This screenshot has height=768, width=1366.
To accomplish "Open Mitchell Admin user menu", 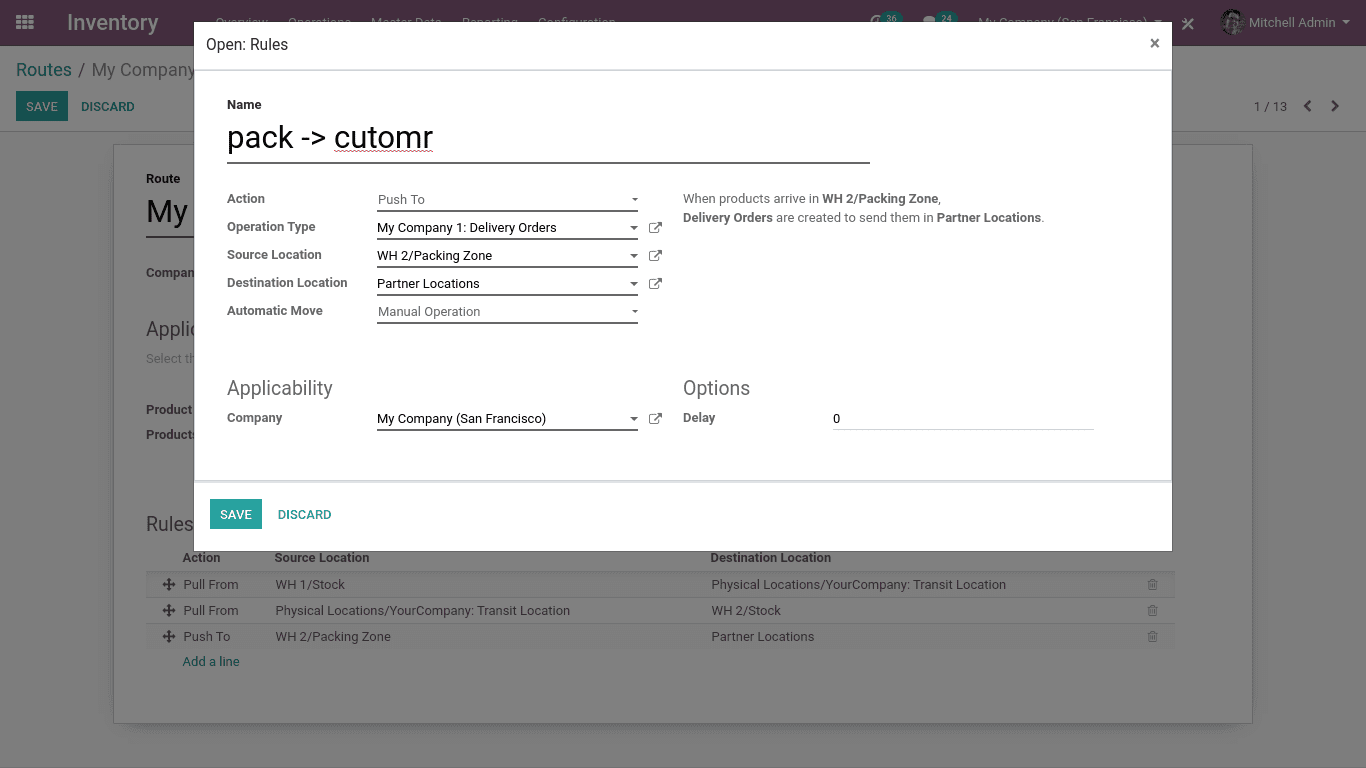I will [1284, 22].
